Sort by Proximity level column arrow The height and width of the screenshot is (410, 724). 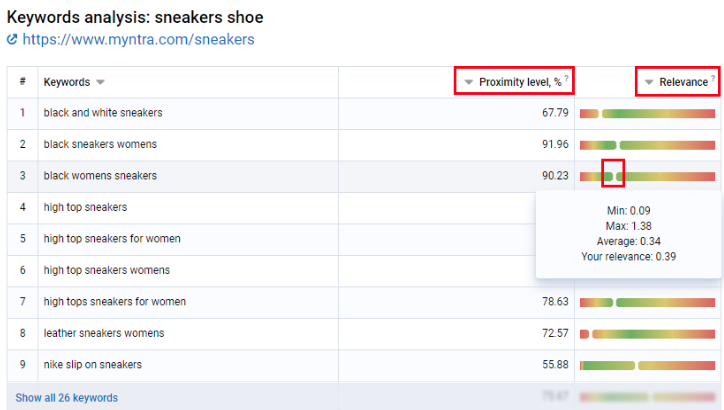coord(469,82)
